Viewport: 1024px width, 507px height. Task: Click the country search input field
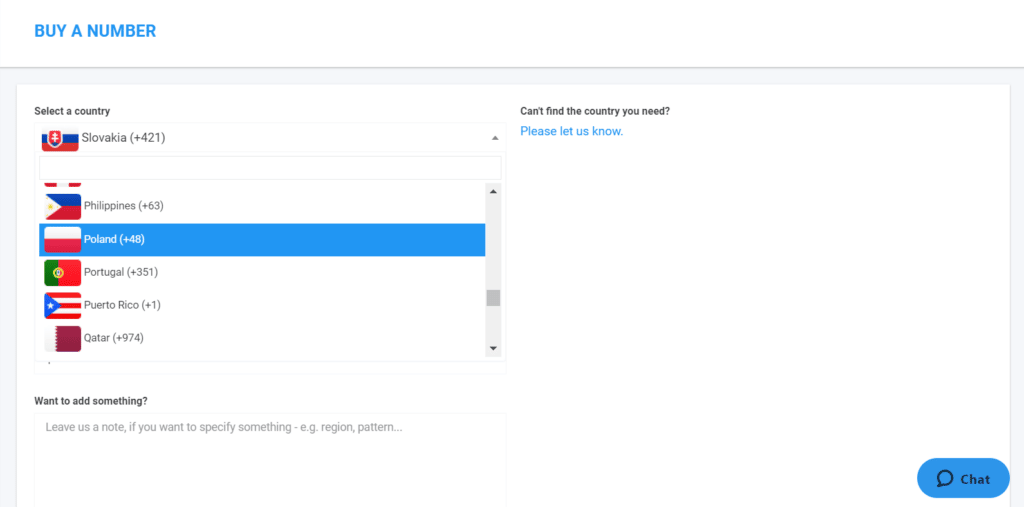tap(270, 168)
